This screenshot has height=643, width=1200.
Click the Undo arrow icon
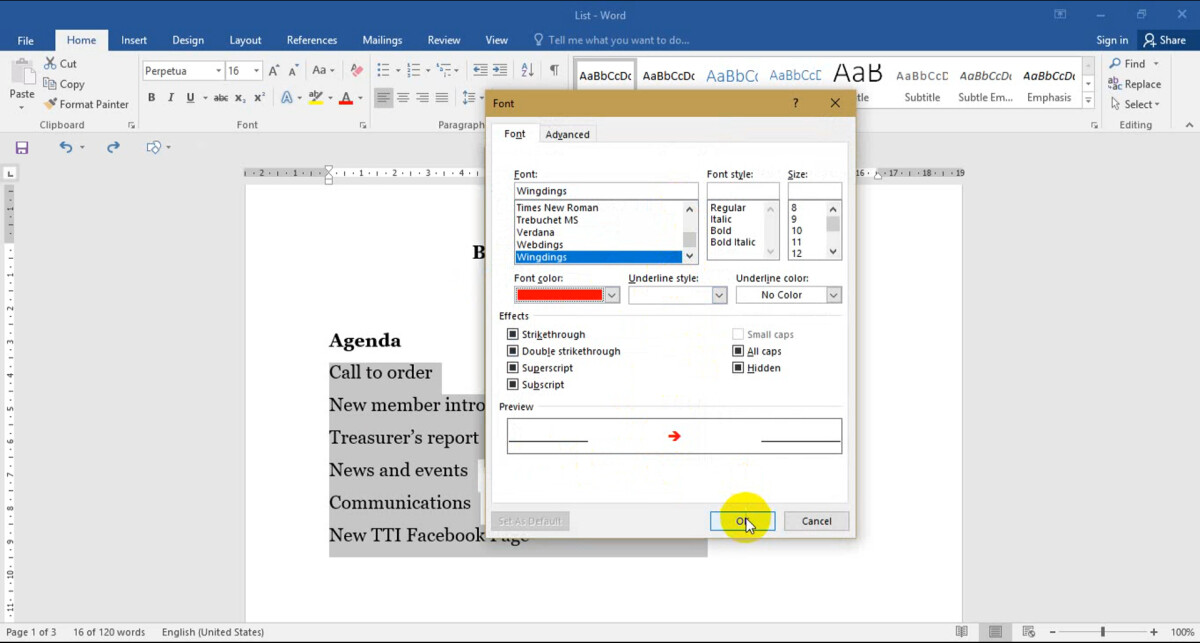[x=66, y=147]
